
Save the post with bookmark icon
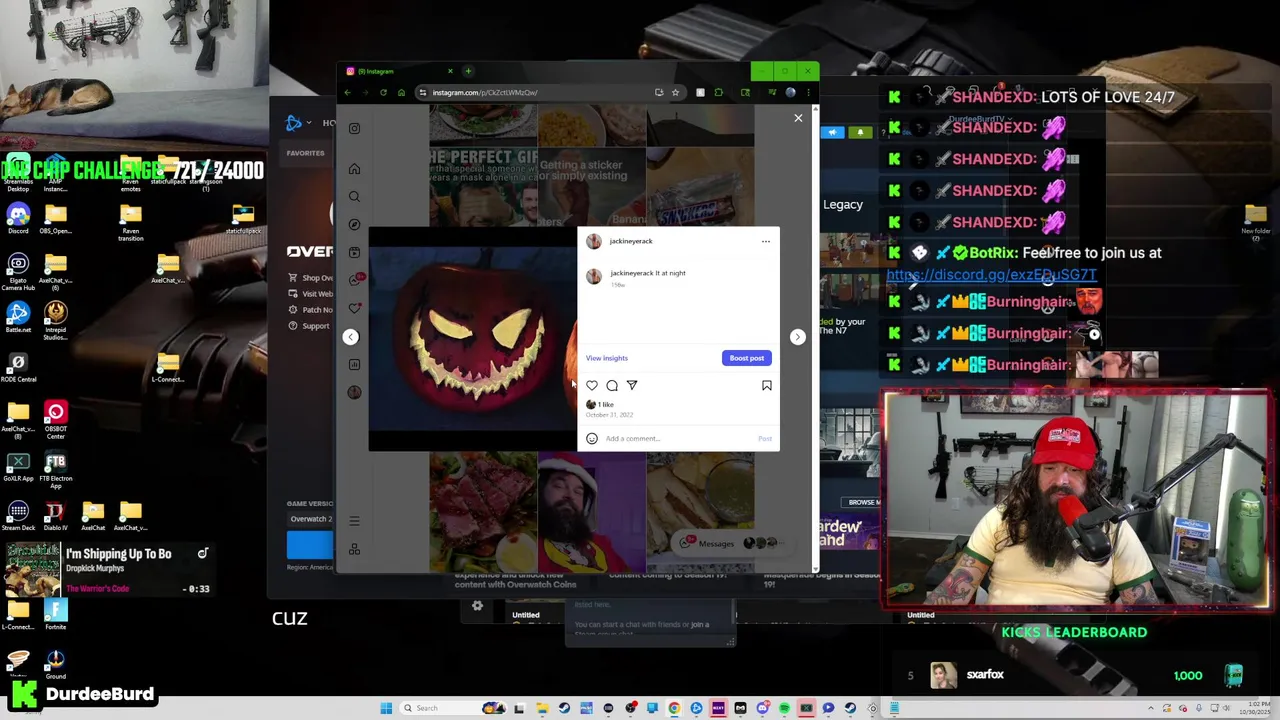pos(767,385)
